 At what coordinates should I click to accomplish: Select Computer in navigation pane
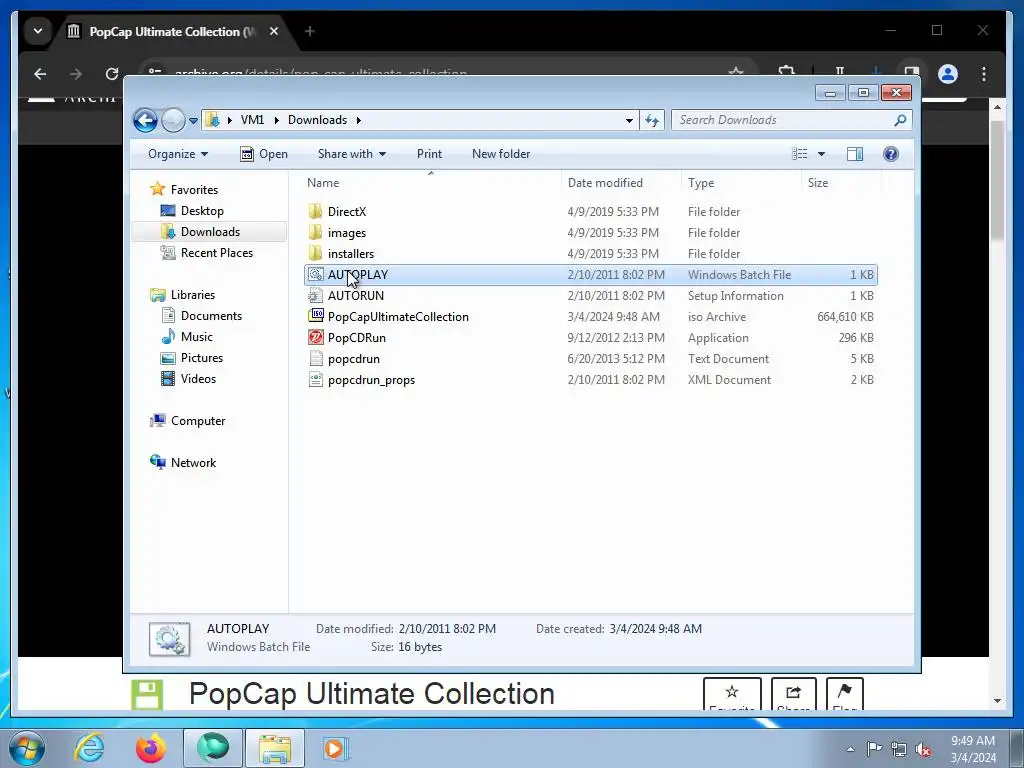click(198, 421)
